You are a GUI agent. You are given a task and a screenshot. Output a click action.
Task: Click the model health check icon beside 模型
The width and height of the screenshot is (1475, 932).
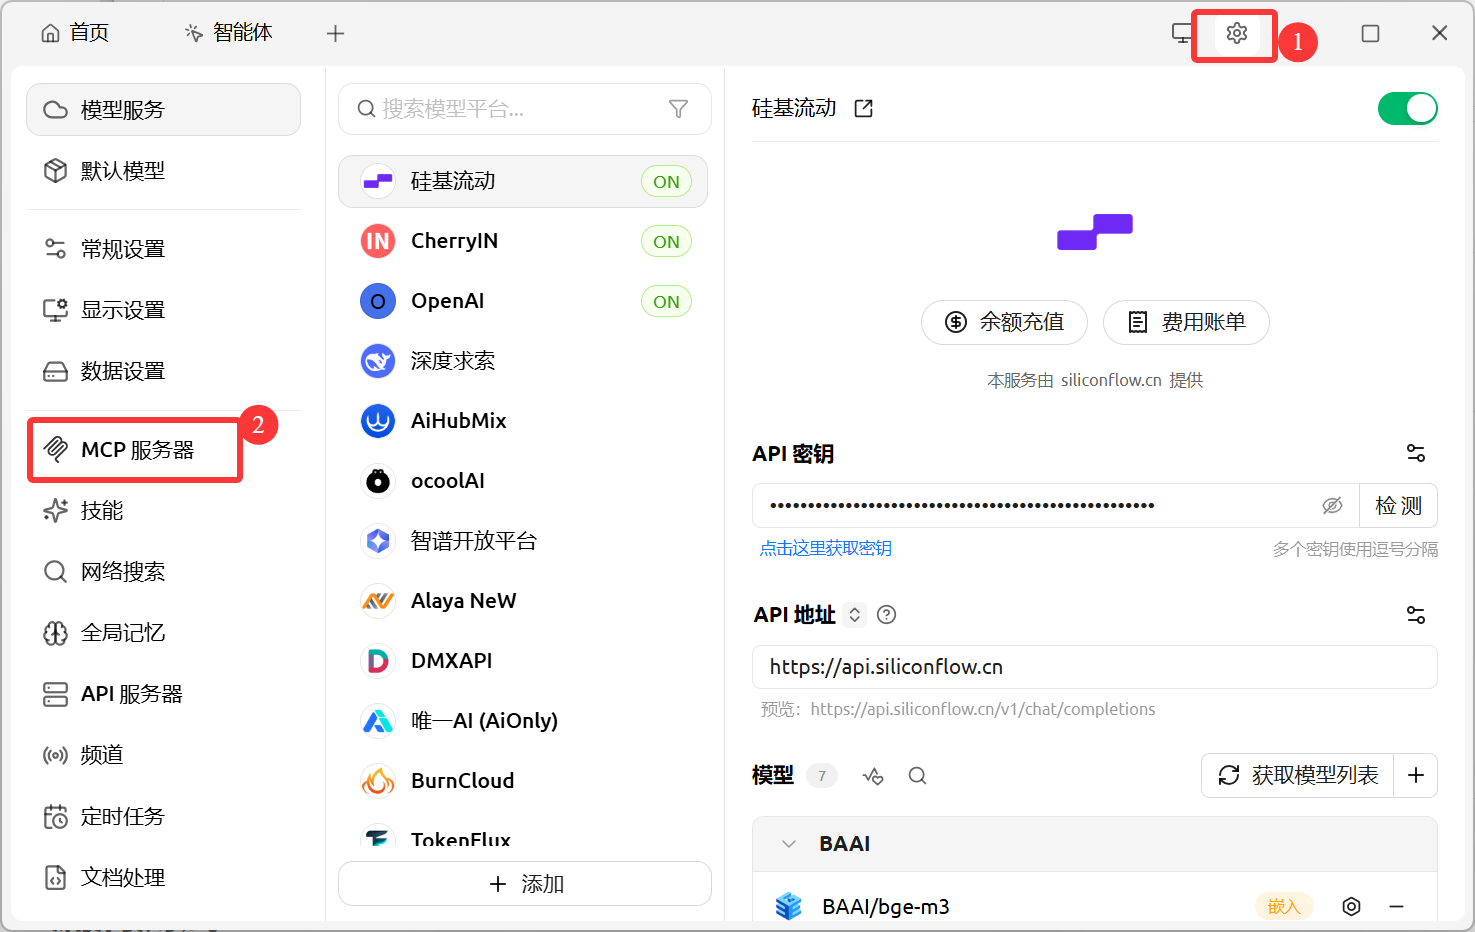tap(873, 776)
